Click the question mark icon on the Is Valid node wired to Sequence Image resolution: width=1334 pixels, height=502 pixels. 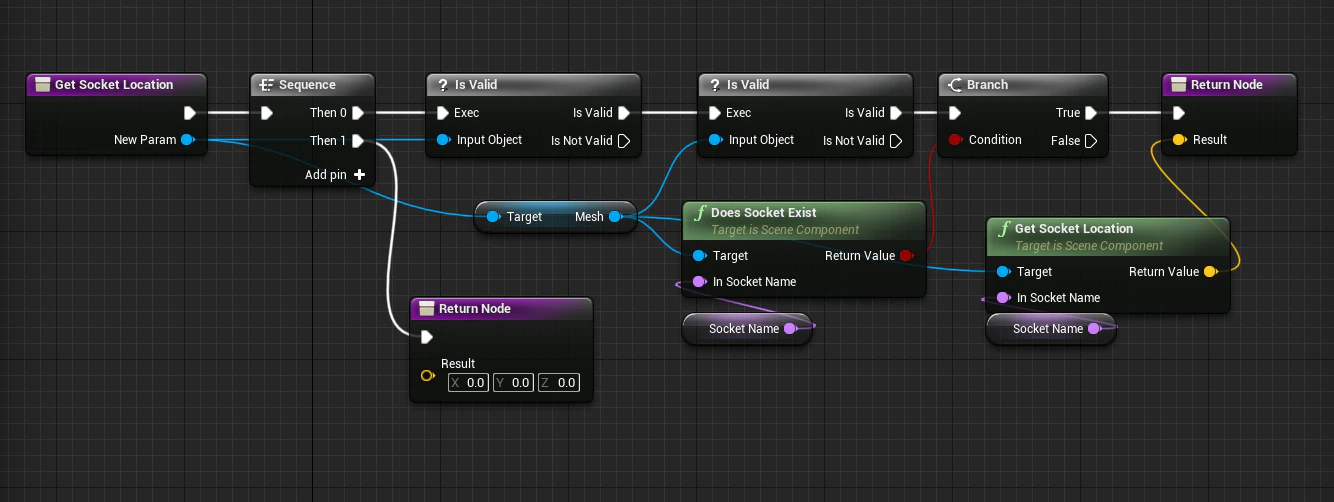(443, 85)
